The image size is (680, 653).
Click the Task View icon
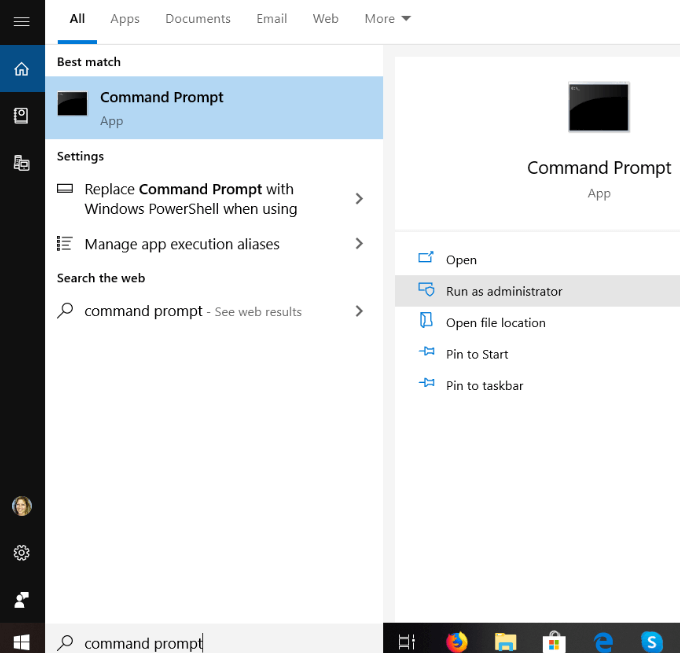pyautogui.click(x=407, y=642)
